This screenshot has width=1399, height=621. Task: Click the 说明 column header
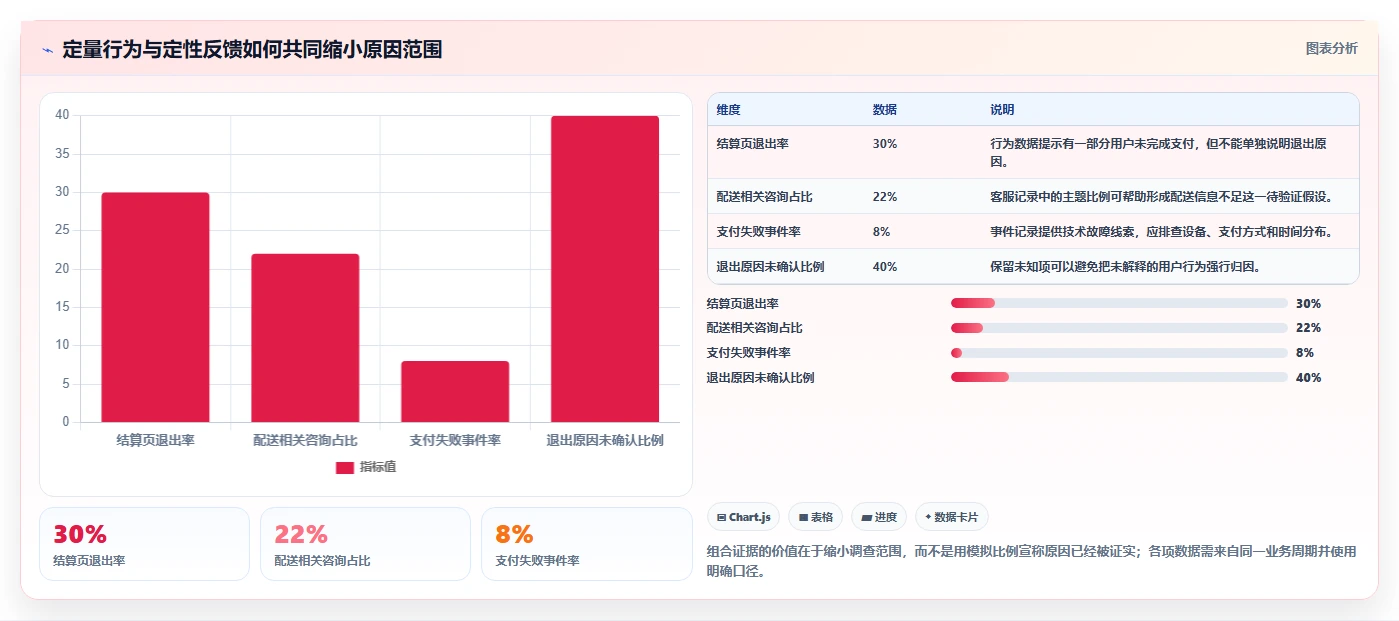(1002, 110)
